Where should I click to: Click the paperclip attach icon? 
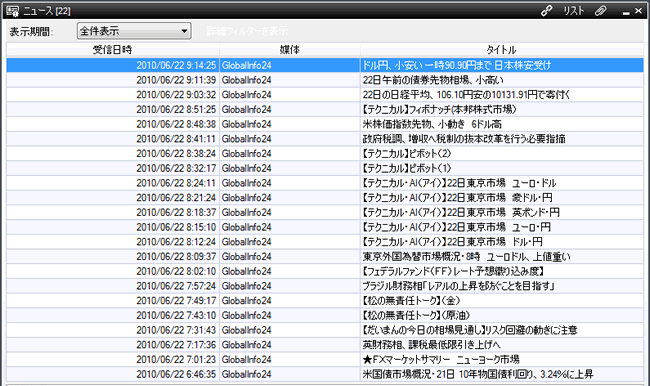point(601,11)
